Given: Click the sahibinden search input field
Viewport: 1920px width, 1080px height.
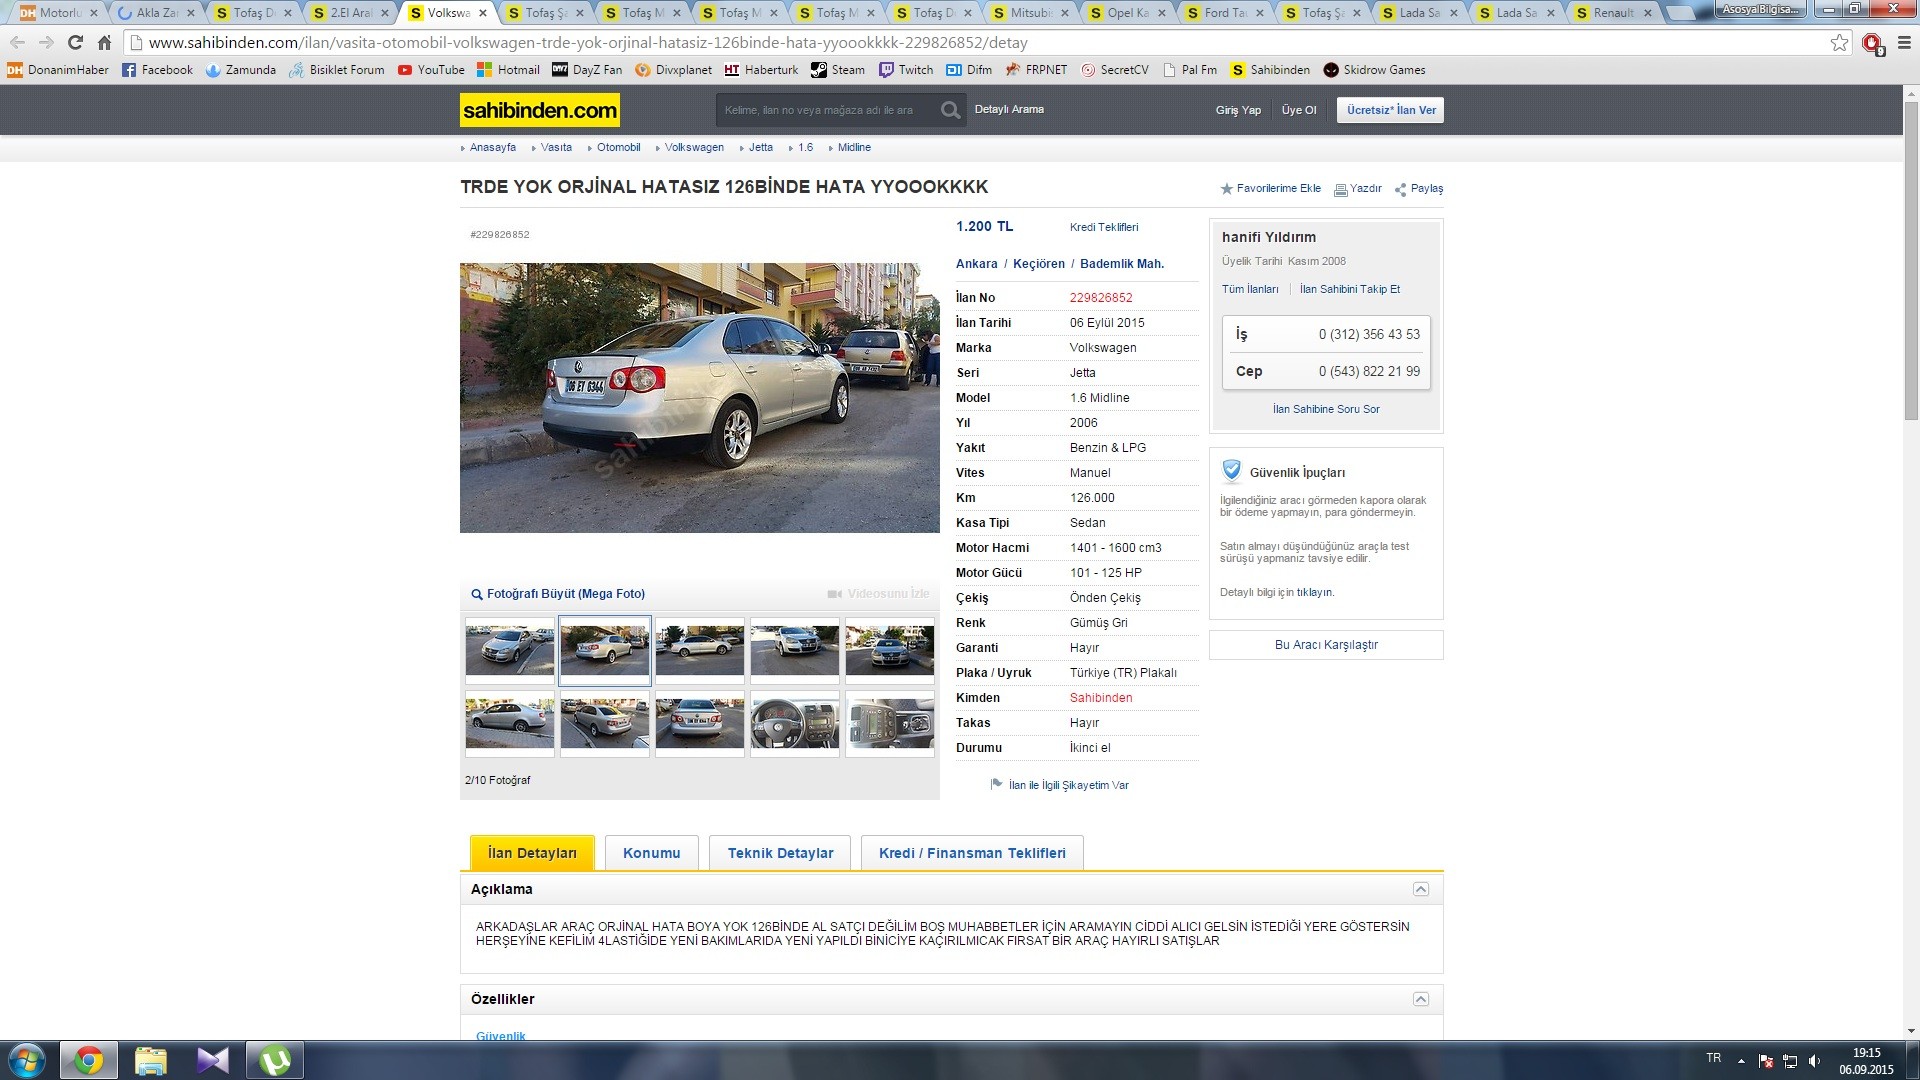Looking at the screenshot, I should point(828,110).
